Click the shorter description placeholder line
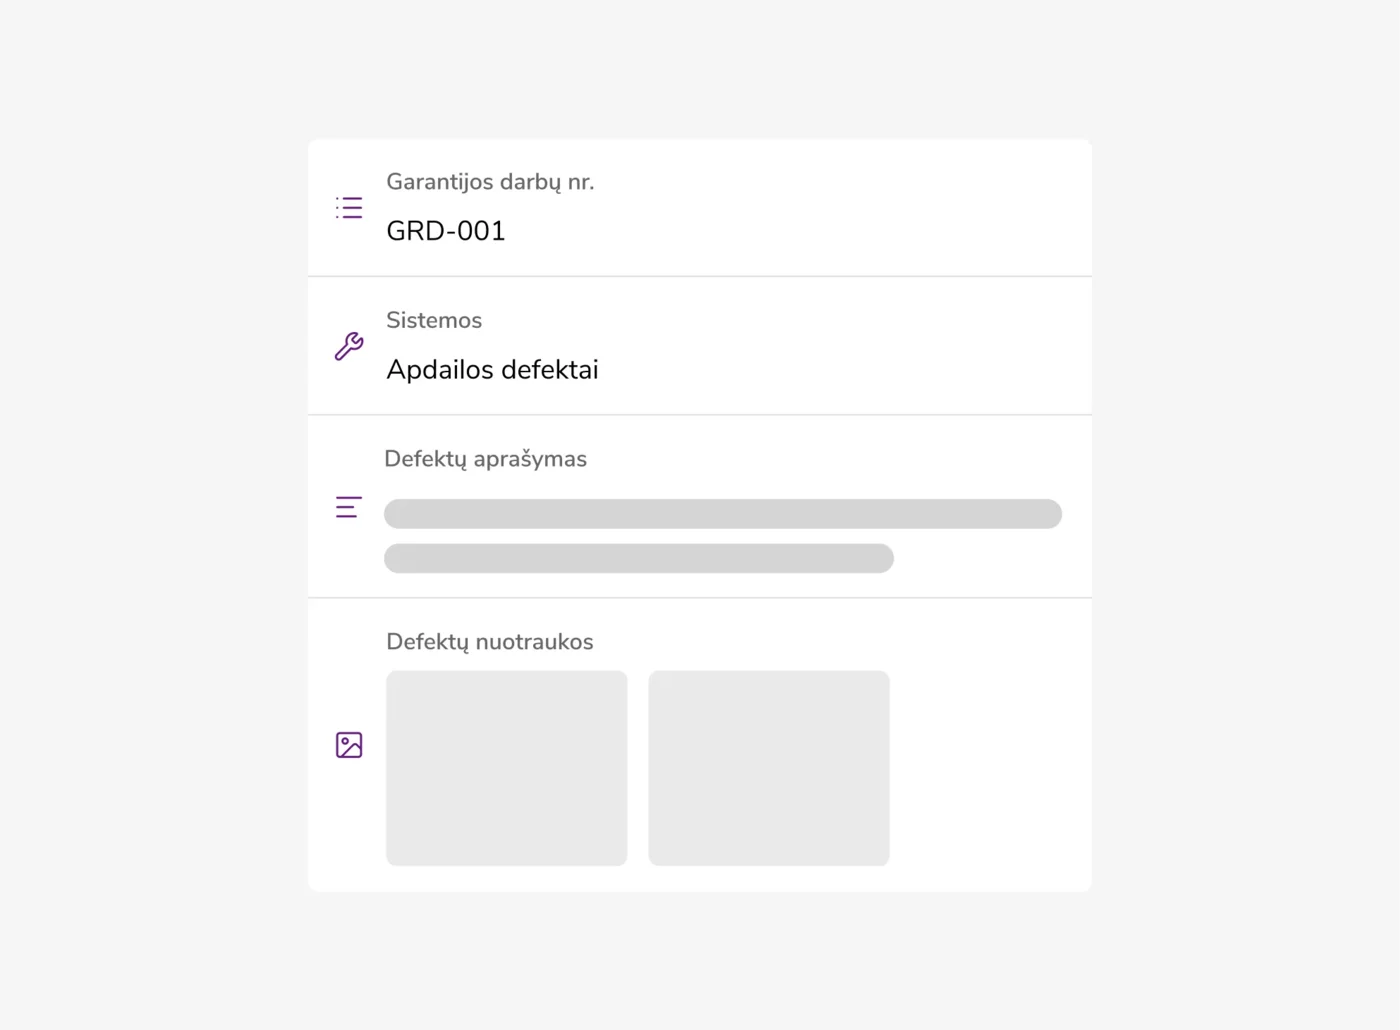 coord(638,558)
